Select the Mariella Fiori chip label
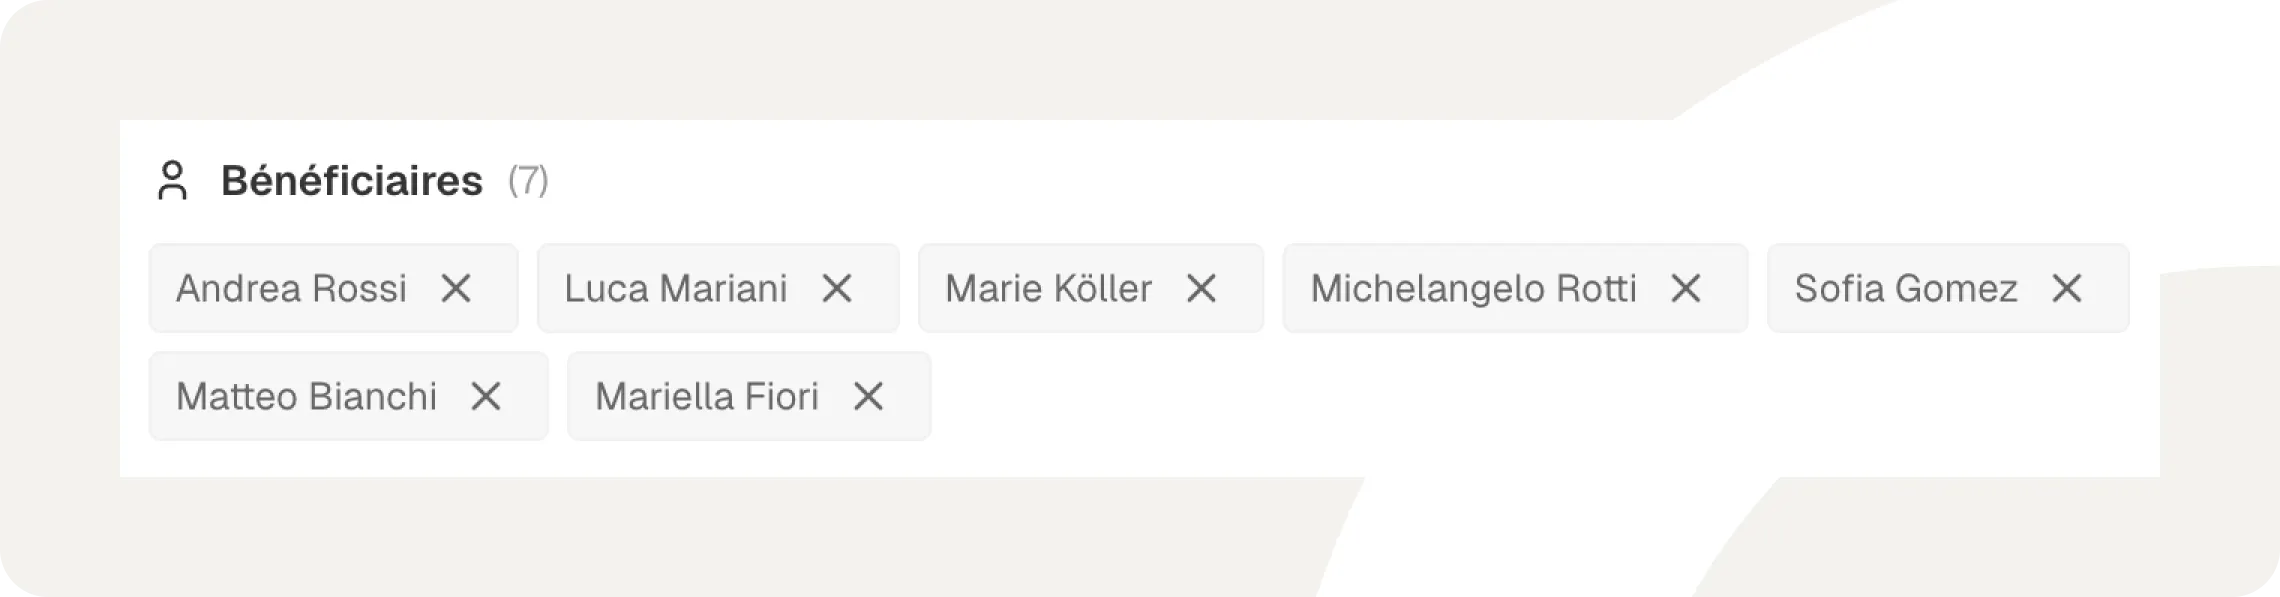This screenshot has height=597, width=2280. click(706, 397)
